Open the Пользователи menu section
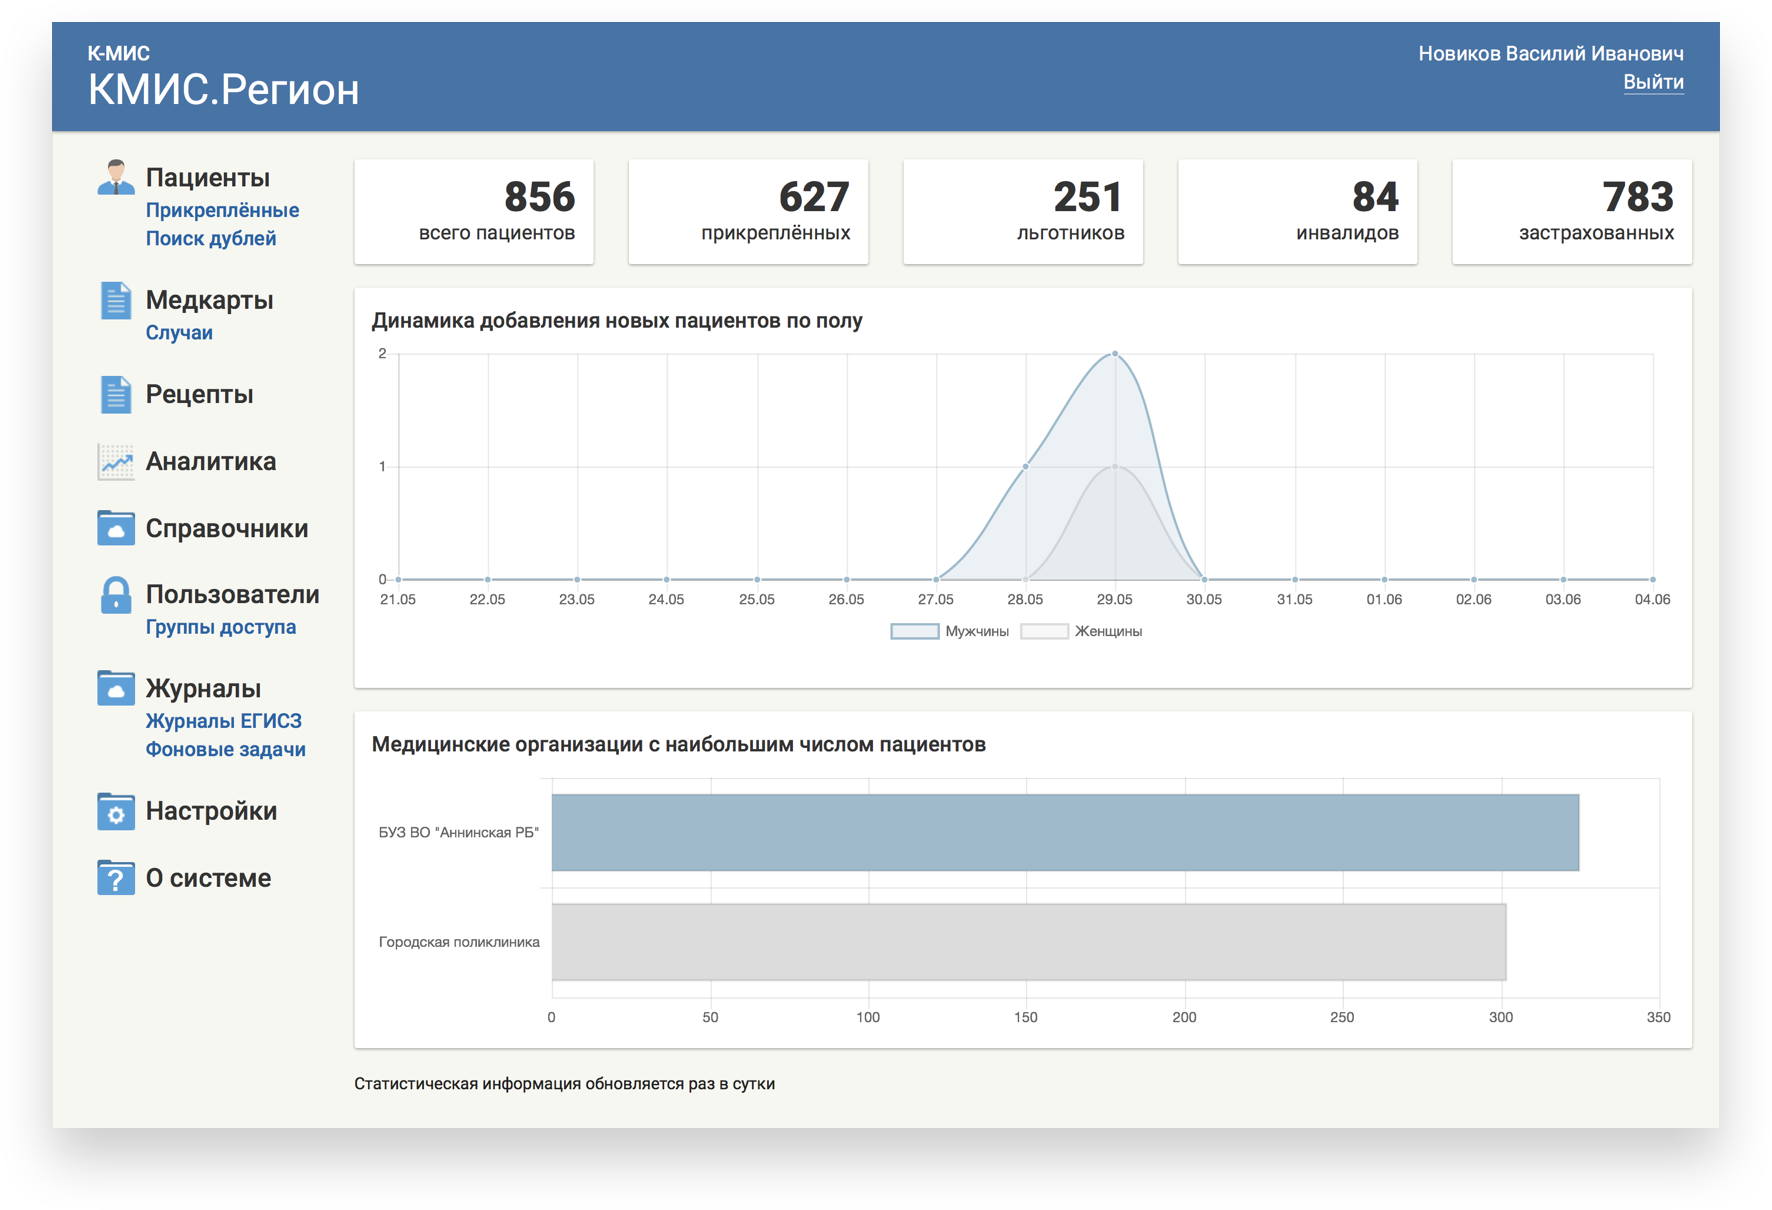This screenshot has height=1210, width=1772. tap(233, 594)
